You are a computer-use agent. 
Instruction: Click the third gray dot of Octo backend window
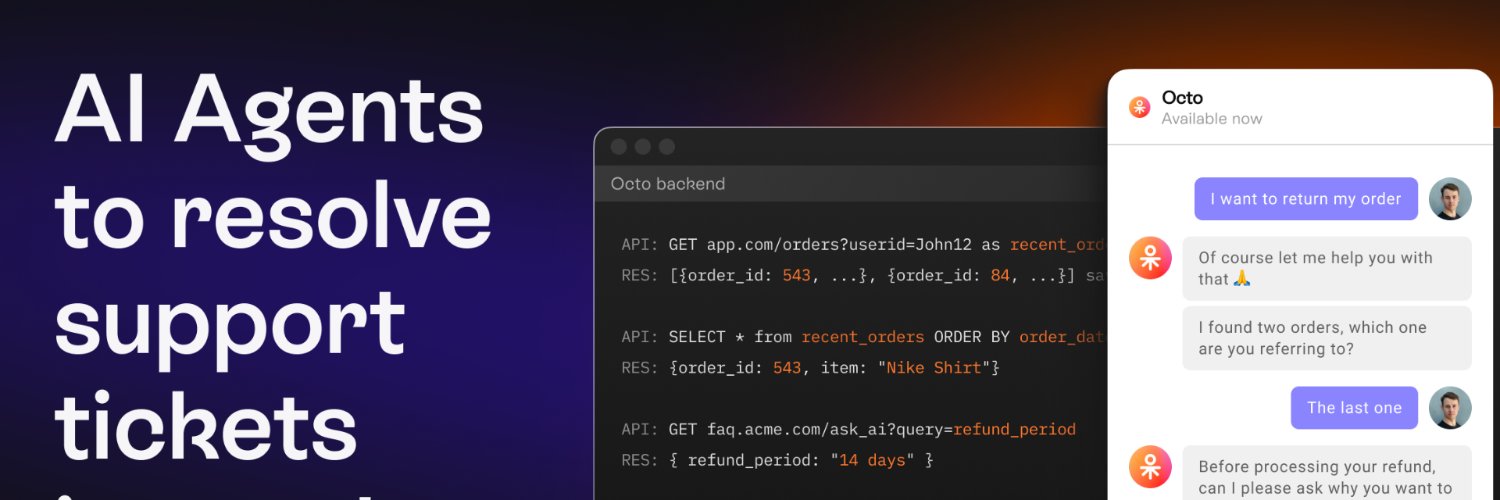tap(667, 147)
